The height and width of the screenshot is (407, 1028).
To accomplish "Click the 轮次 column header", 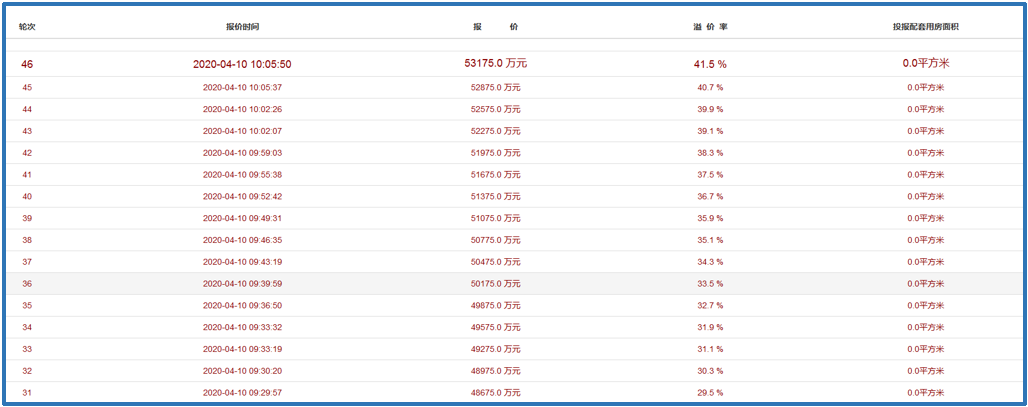I will point(27,26).
